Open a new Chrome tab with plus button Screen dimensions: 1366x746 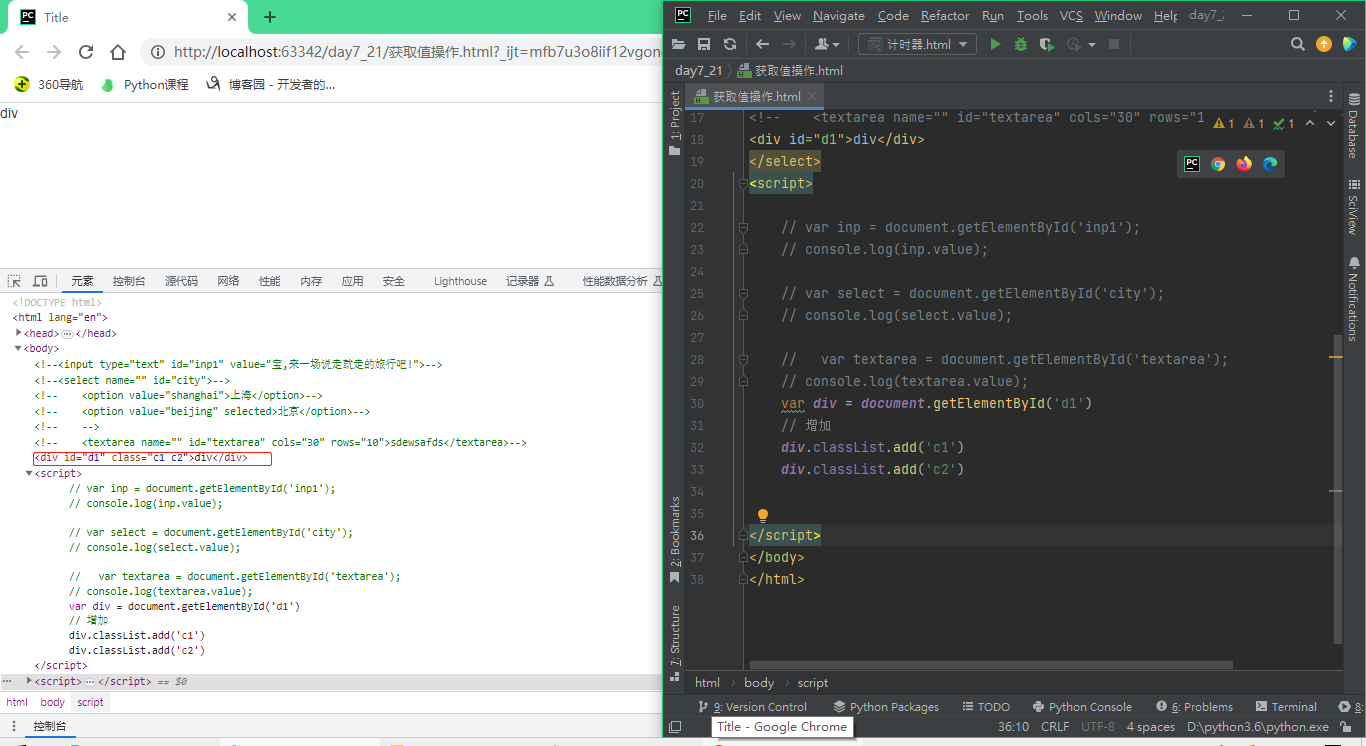270,17
